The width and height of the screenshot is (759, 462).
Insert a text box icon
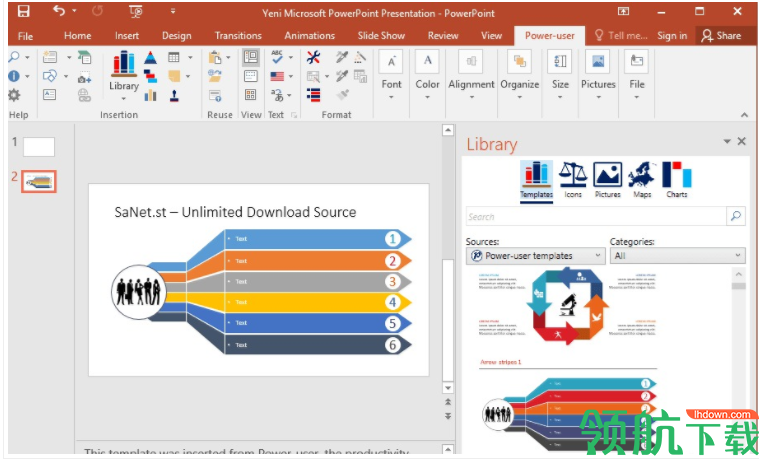(50, 94)
